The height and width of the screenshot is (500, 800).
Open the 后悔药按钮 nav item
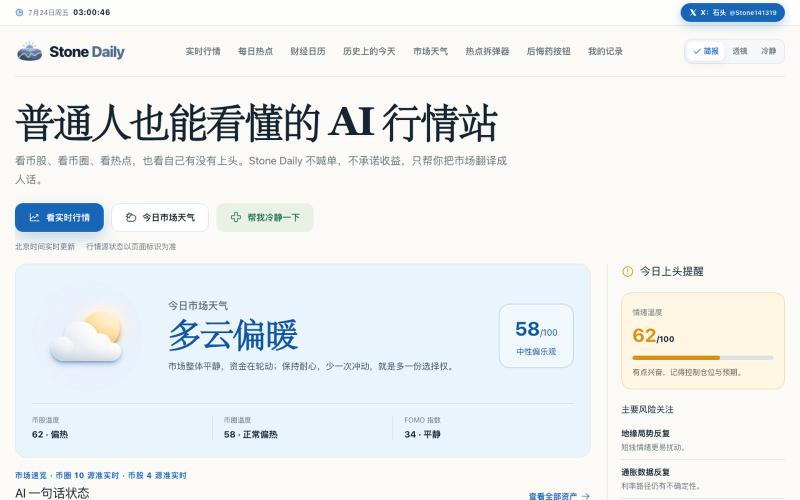(x=548, y=51)
